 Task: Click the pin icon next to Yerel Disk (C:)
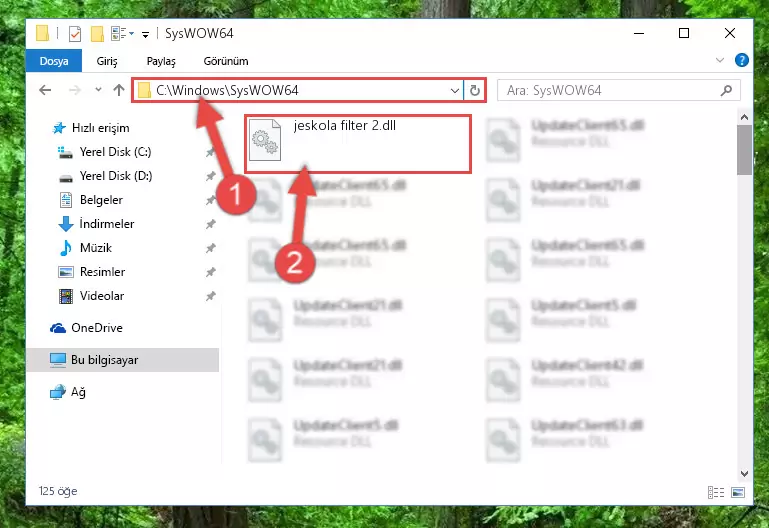pyautogui.click(x=210, y=152)
